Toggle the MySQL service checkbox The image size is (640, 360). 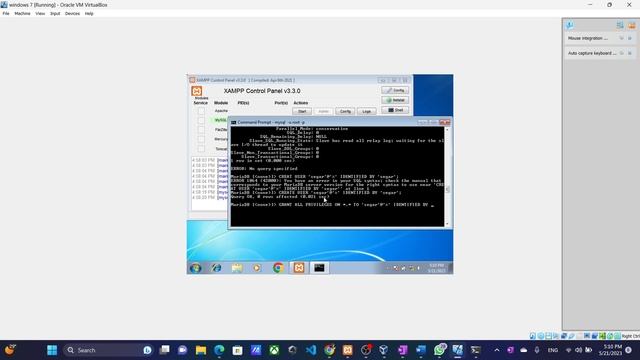point(201,120)
